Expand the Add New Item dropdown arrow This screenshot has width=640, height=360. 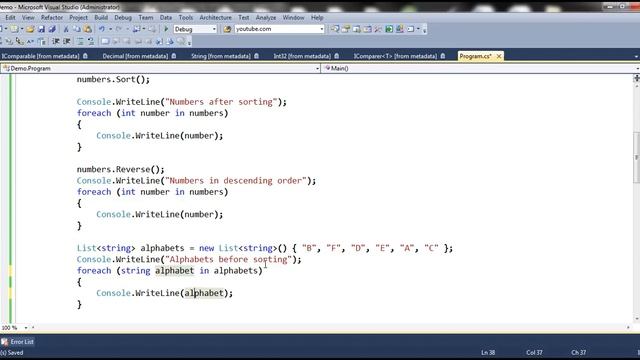click(x=22, y=29)
